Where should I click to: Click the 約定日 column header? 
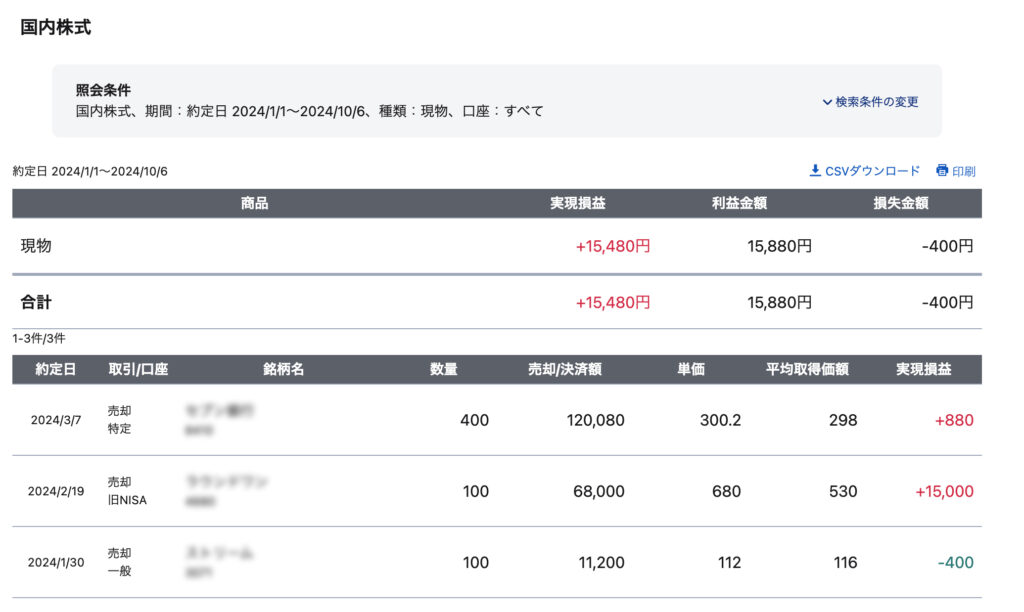tap(56, 369)
